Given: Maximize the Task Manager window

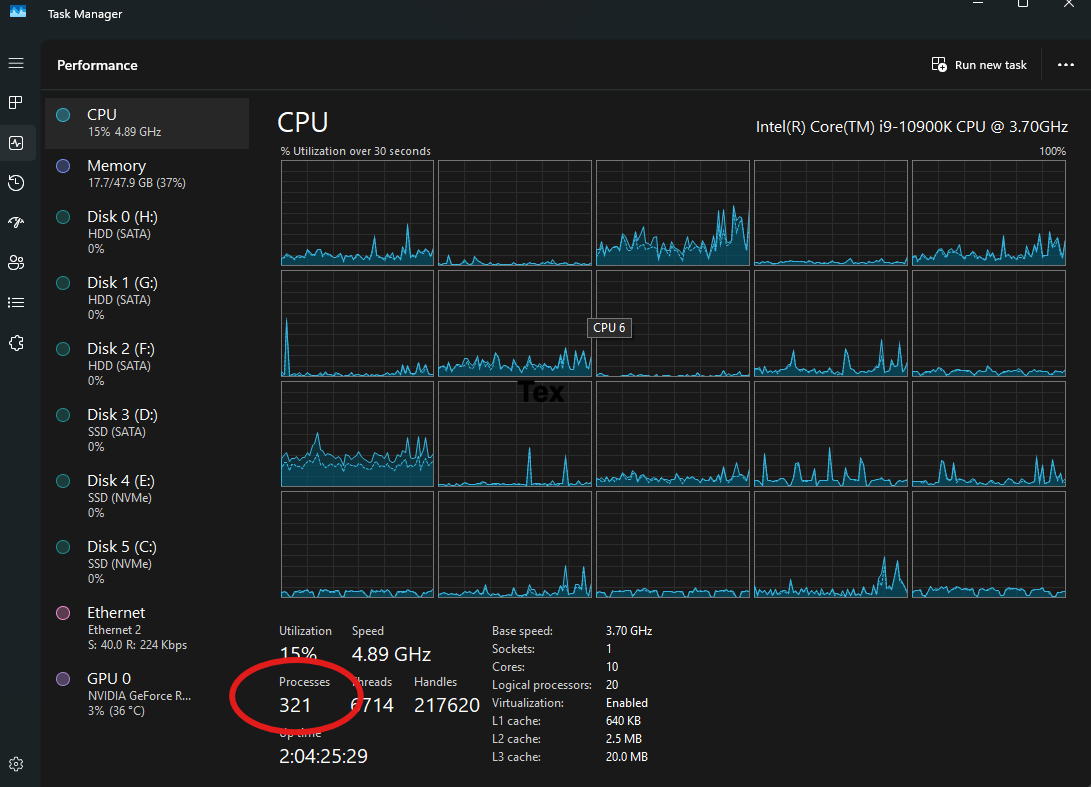Looking at the screenshot, I should point(1022,5).
